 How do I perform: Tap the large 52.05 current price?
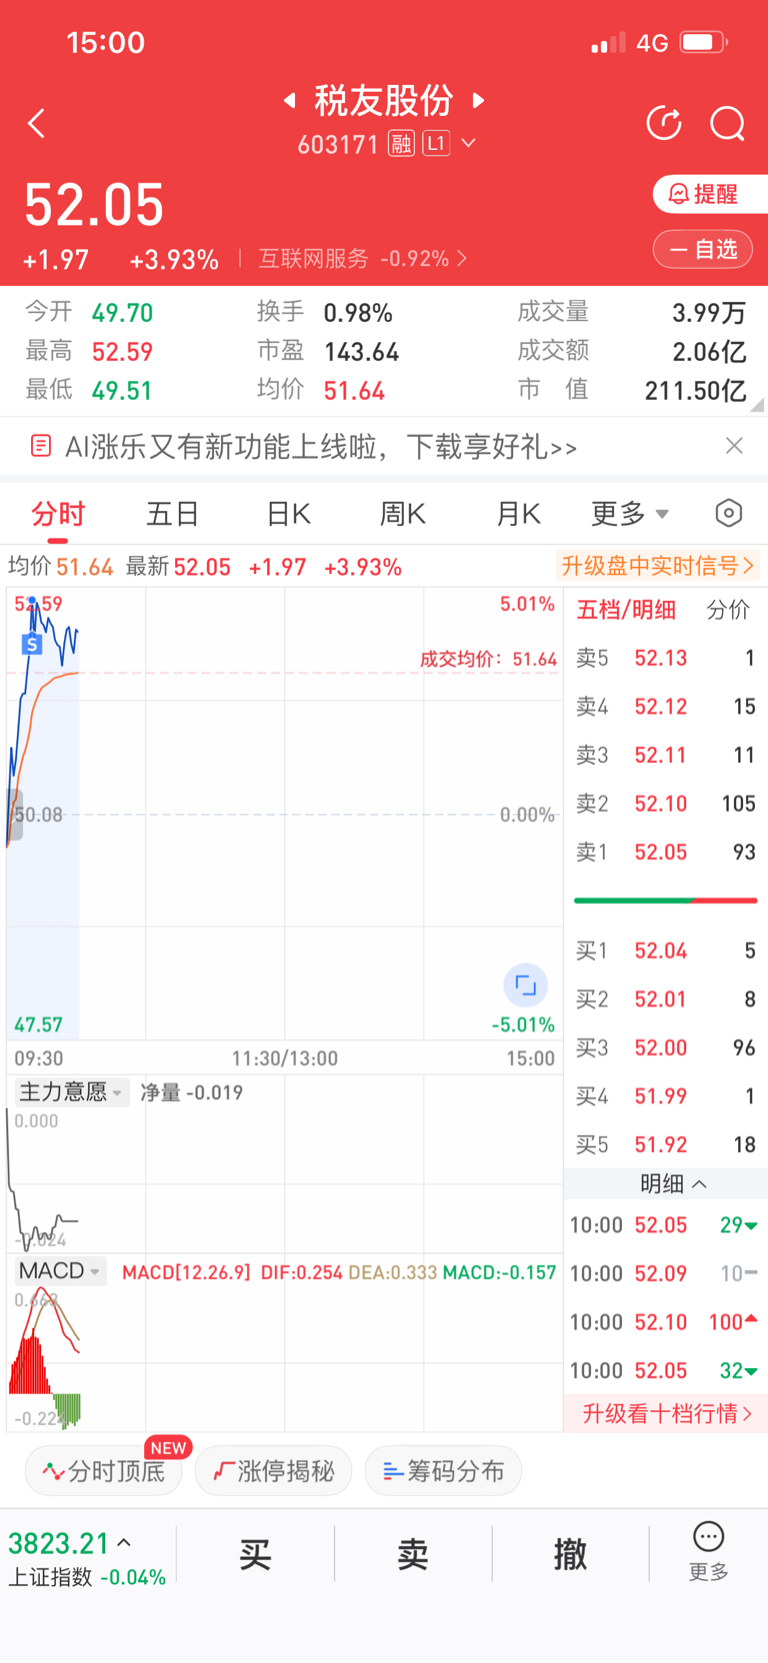(94, 205)
